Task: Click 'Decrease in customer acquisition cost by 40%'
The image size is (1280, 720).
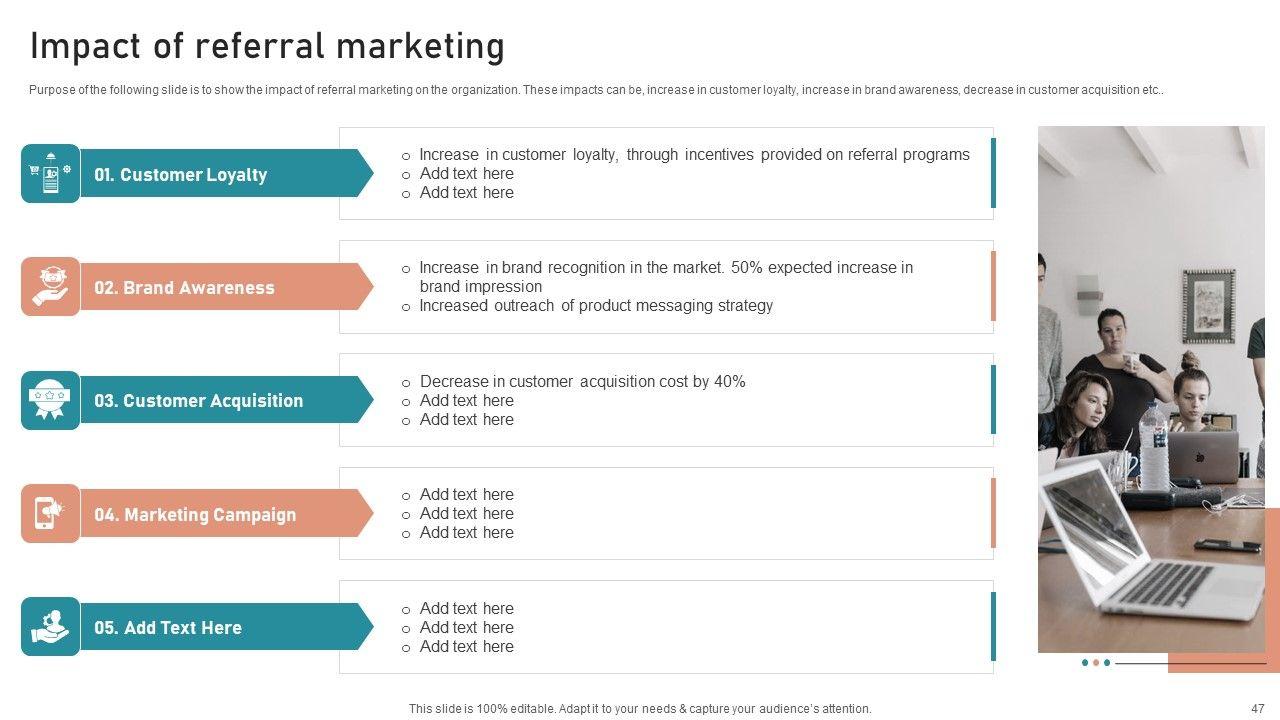Action: [x=582, y=382]
